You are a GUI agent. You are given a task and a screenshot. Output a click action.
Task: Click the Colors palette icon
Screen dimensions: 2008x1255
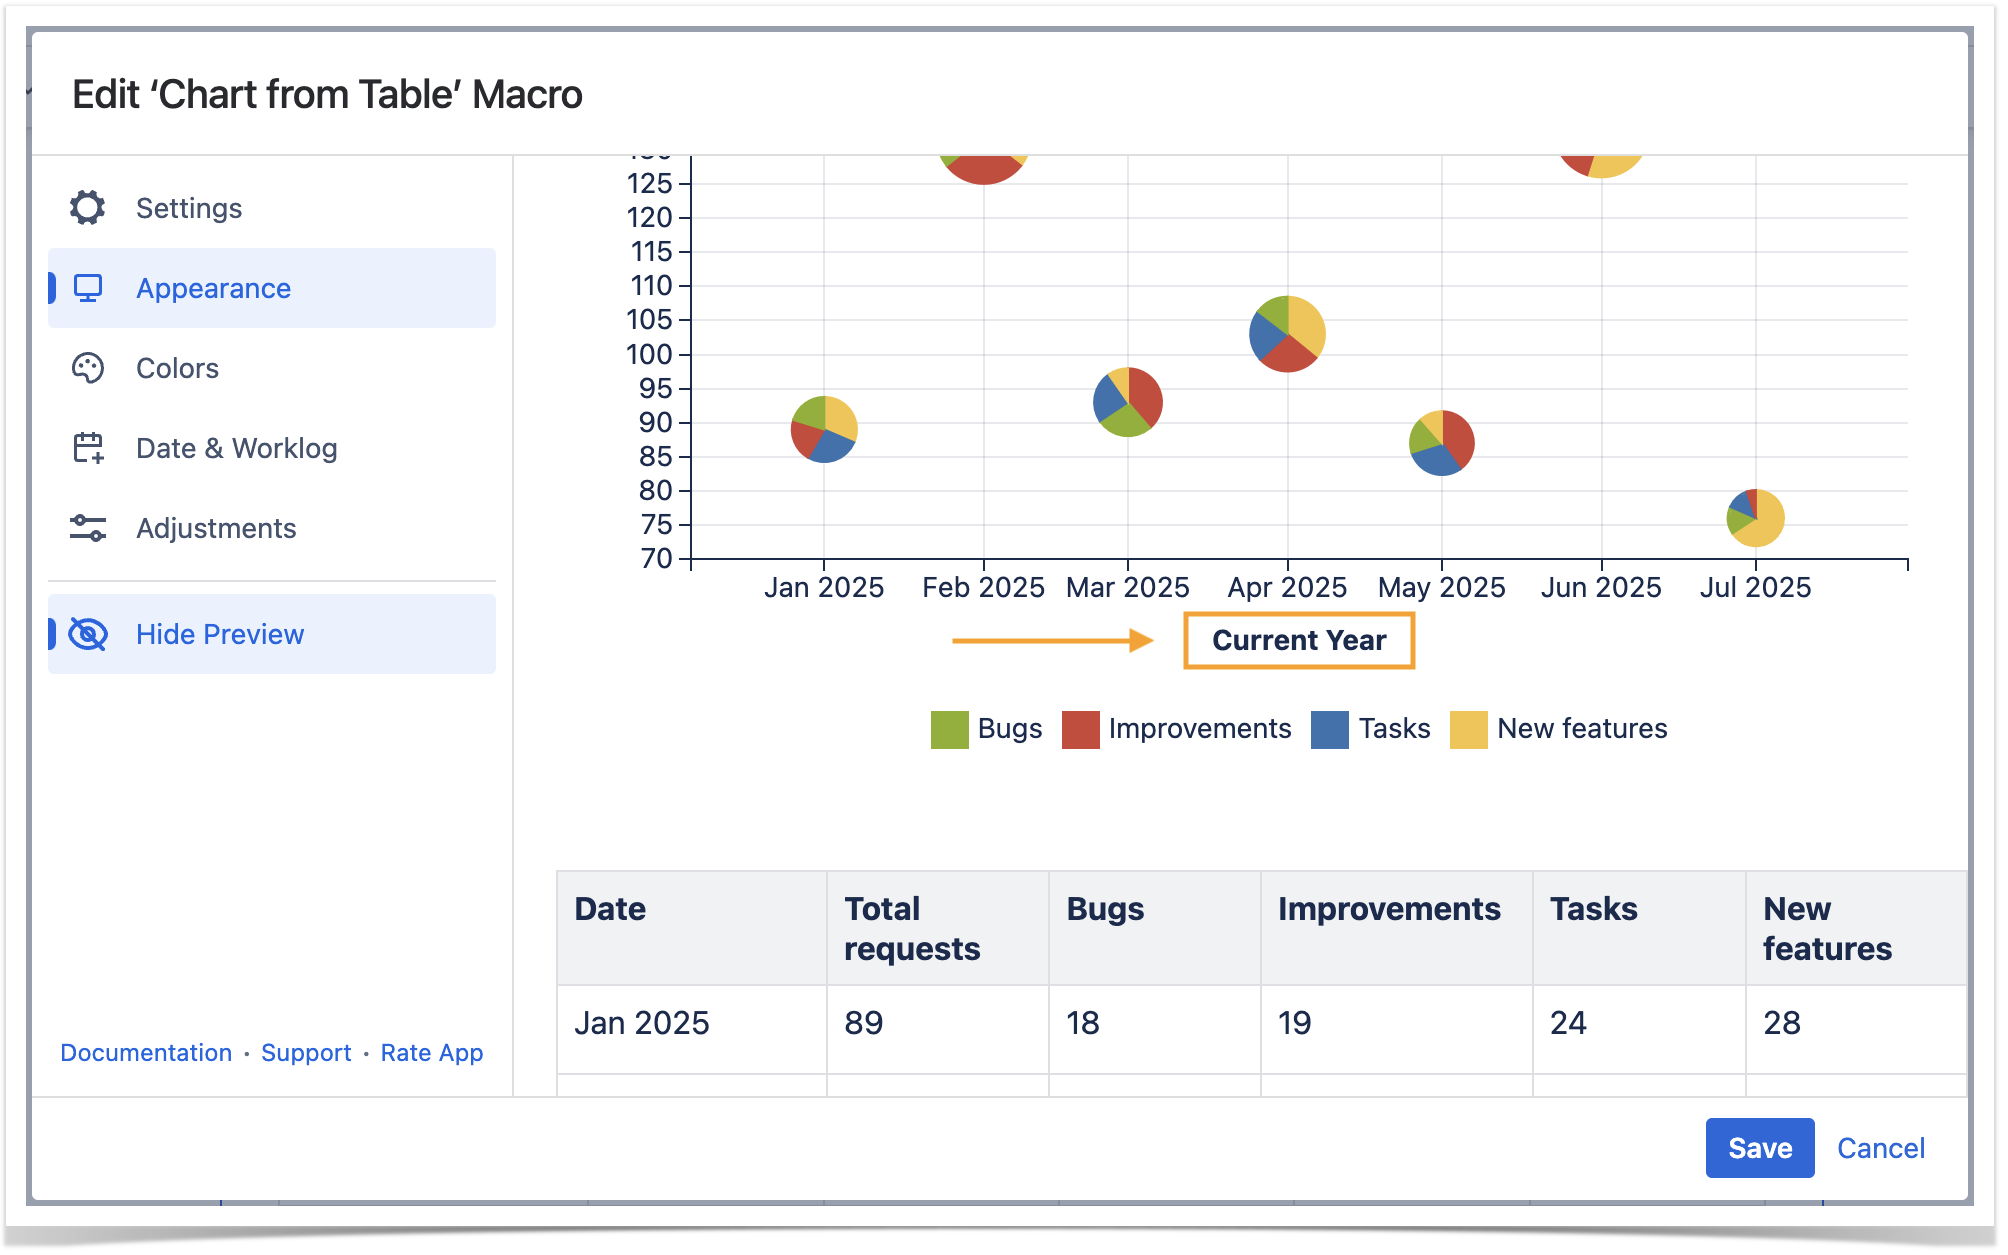(88, 368)
